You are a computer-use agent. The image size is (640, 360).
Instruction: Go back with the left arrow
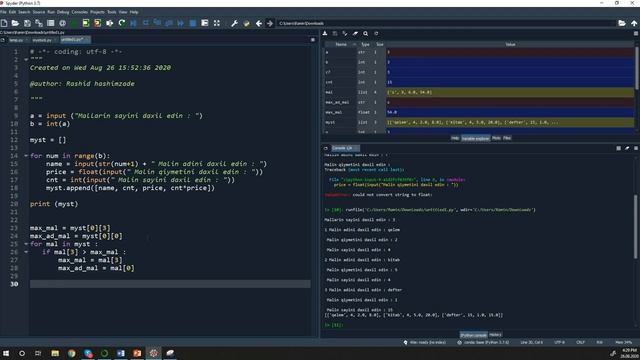(x=258, y=23)
